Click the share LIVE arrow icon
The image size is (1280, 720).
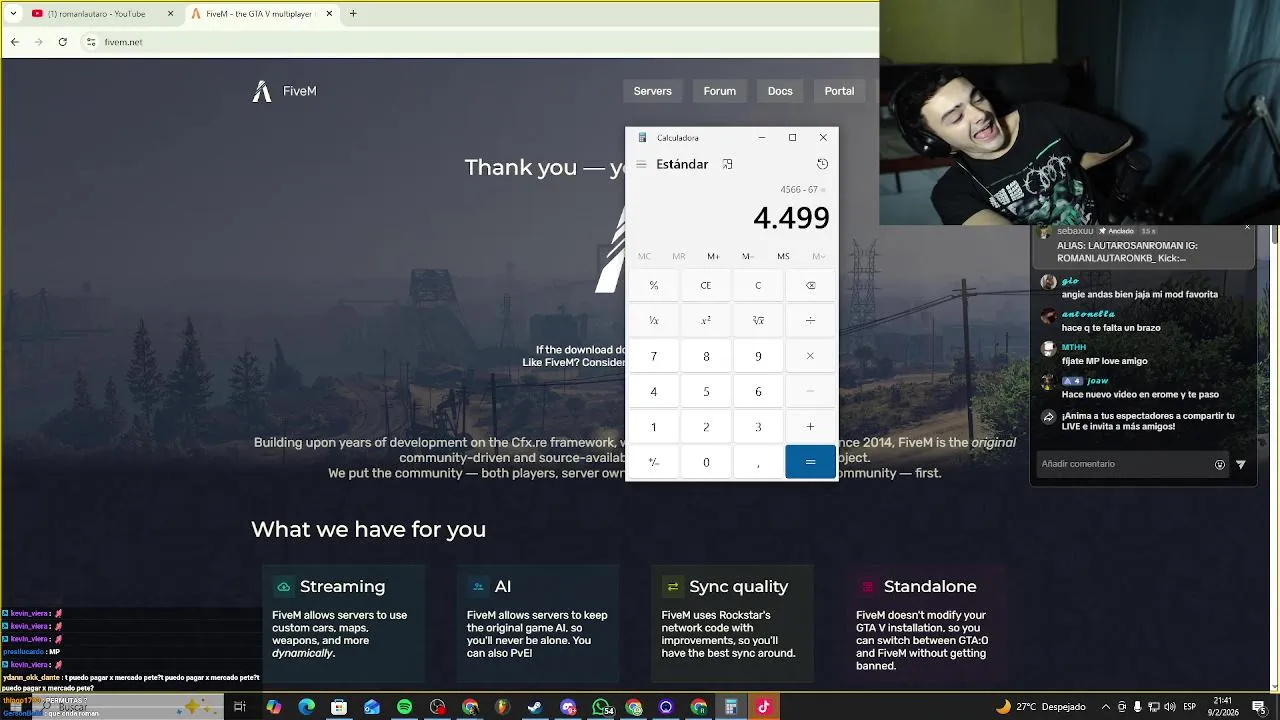tap(1047, 417)
